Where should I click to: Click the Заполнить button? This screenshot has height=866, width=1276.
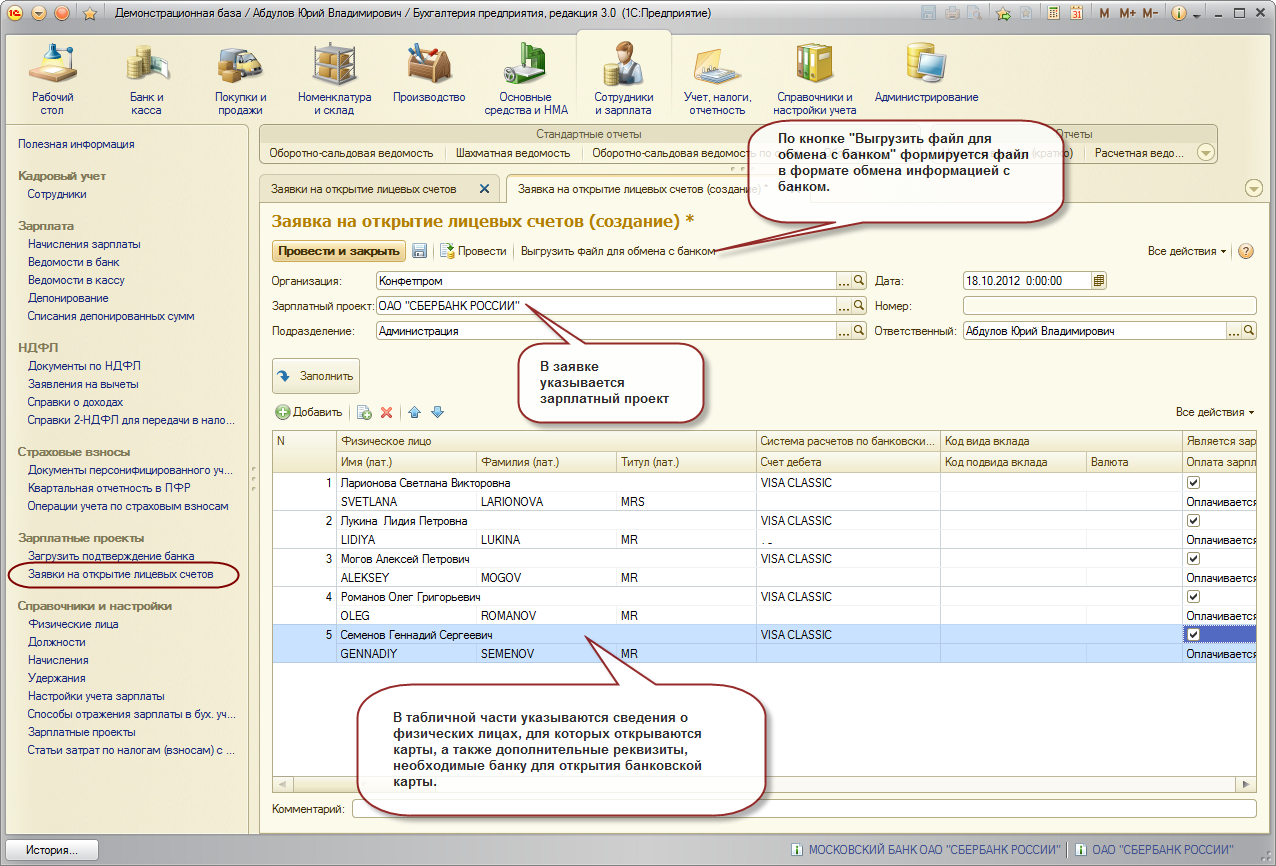click(316, 376)
